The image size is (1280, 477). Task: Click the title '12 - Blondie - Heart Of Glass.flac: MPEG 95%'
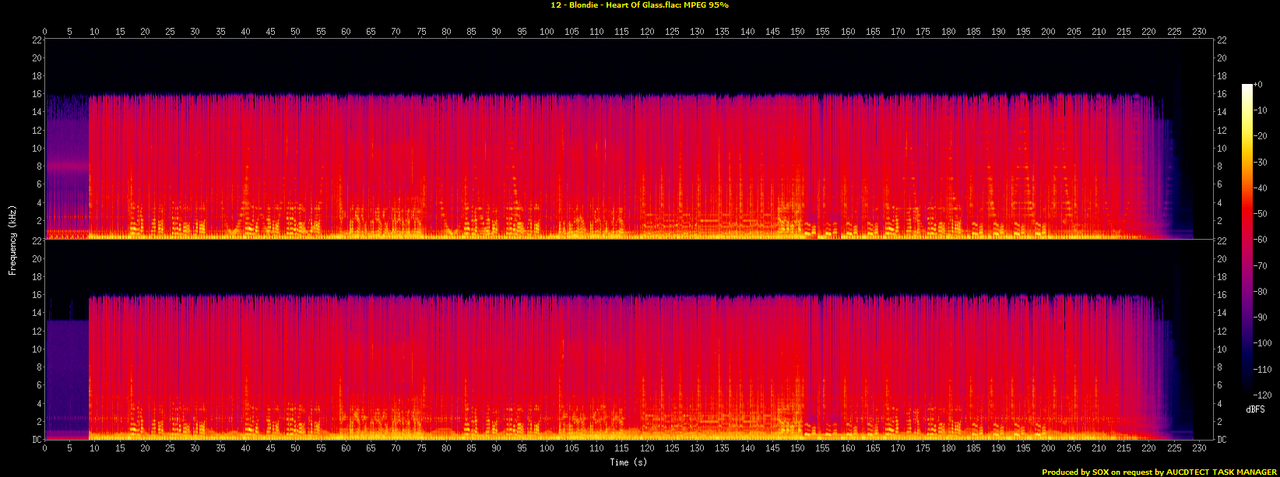(x=639, y=5)
